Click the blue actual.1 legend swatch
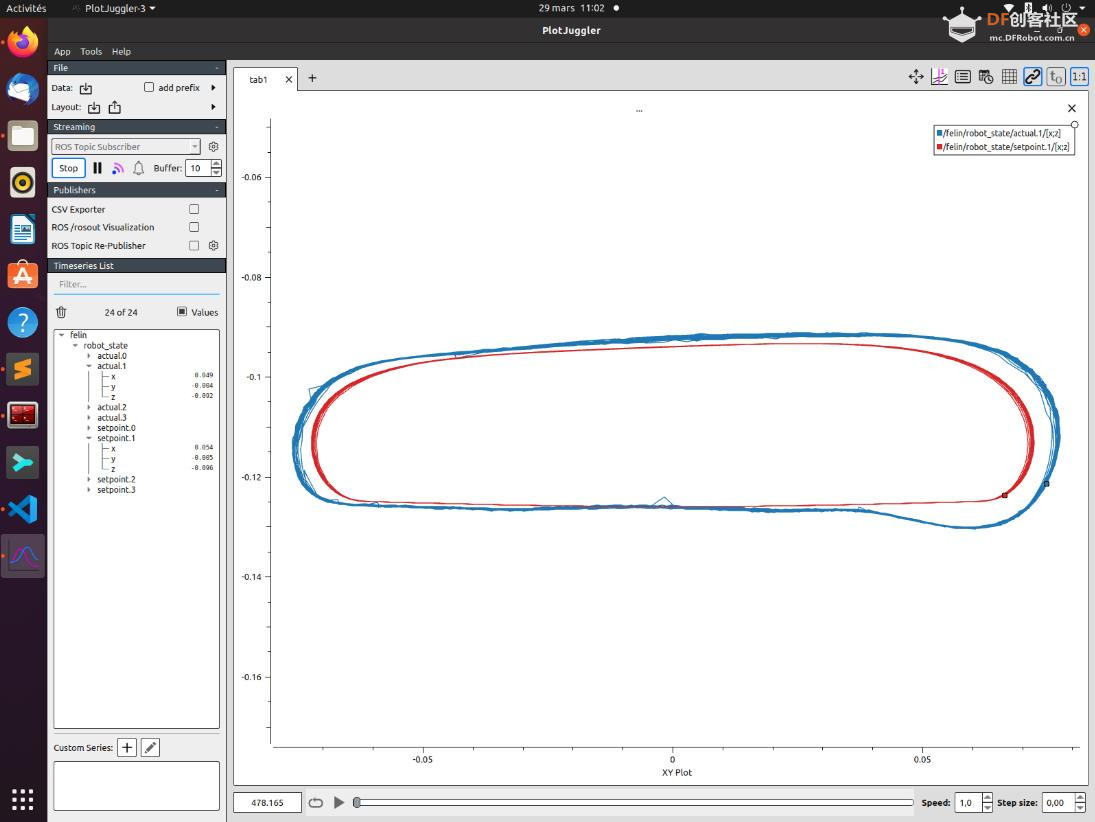This screenshot has width=1095, height=822. (939, 133)
